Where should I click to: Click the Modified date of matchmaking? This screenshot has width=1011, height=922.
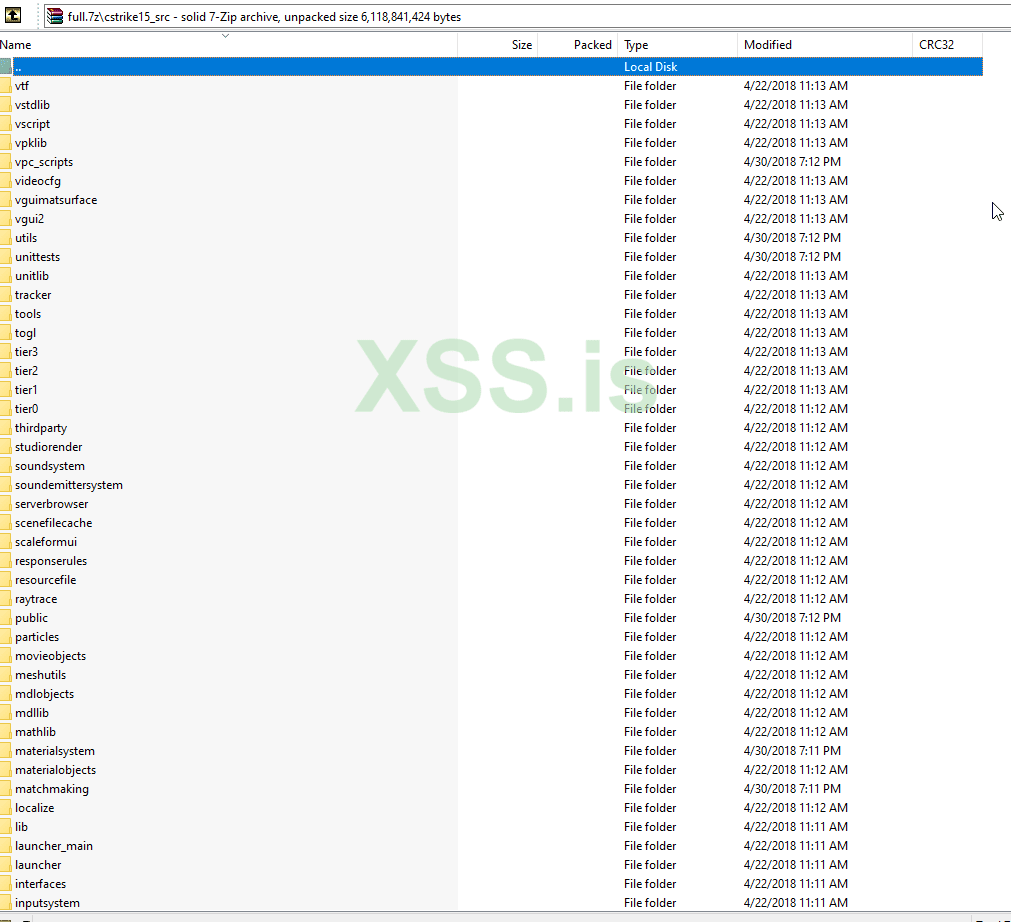point(792,789)
